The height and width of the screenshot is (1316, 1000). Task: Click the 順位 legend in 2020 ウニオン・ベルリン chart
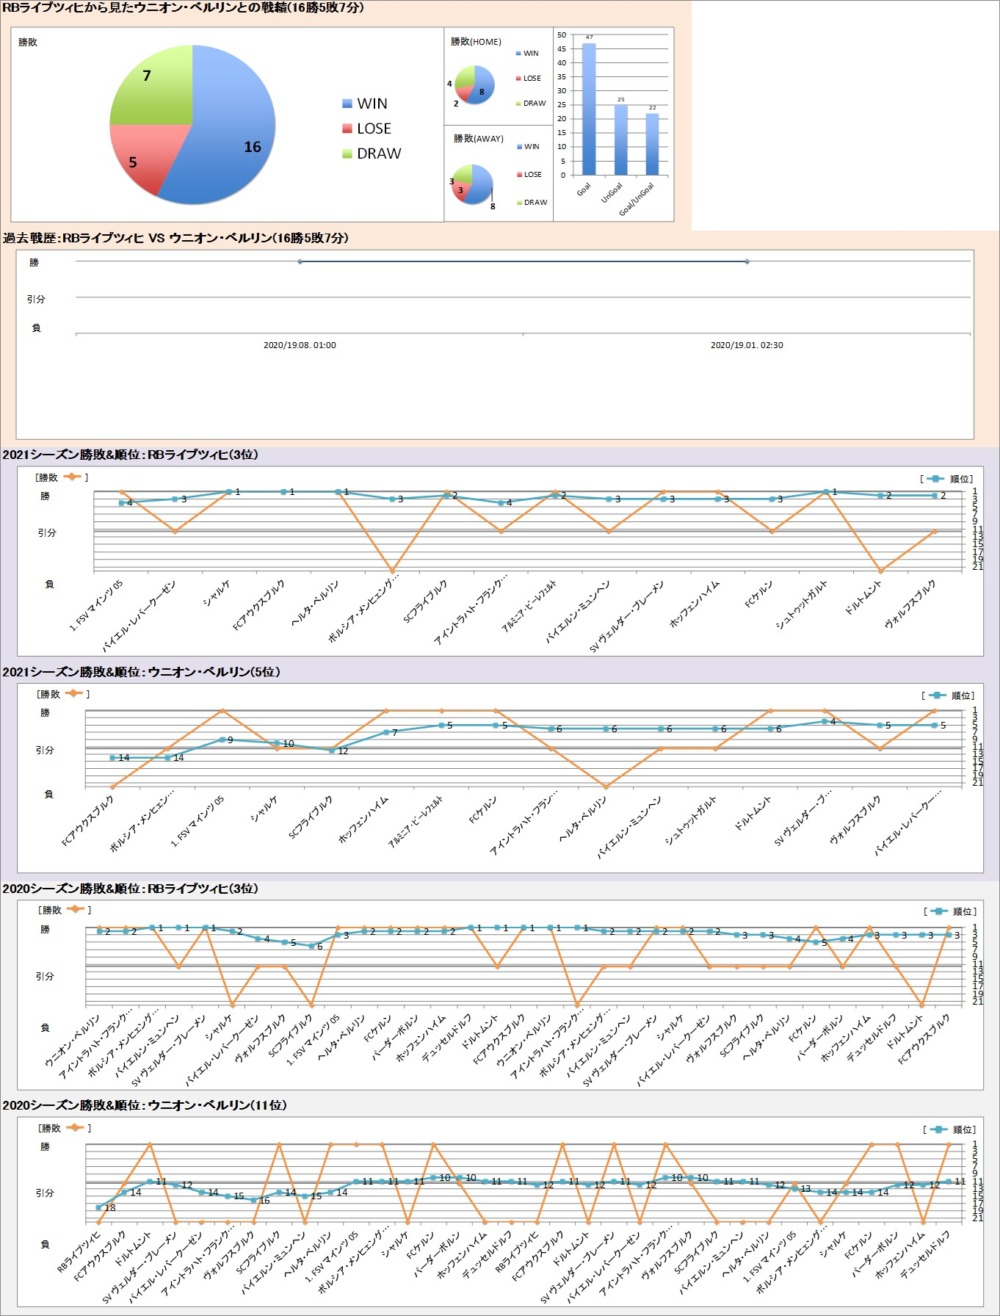[x=948, y=1128]
